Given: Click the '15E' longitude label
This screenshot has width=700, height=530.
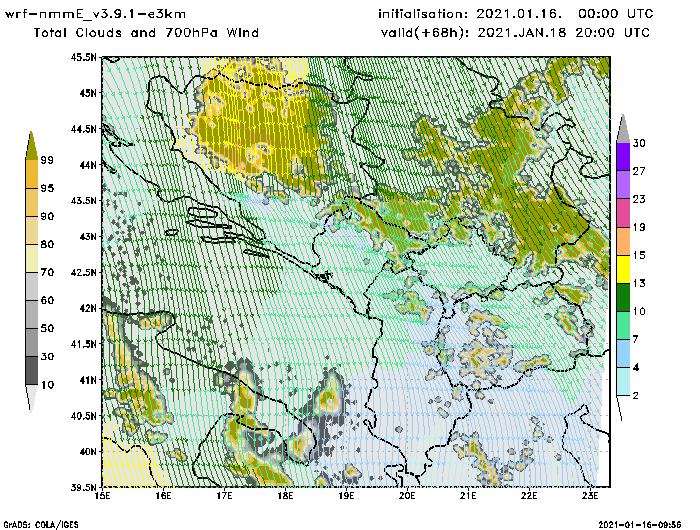Looking at the screenshot, I should [102, 496].
